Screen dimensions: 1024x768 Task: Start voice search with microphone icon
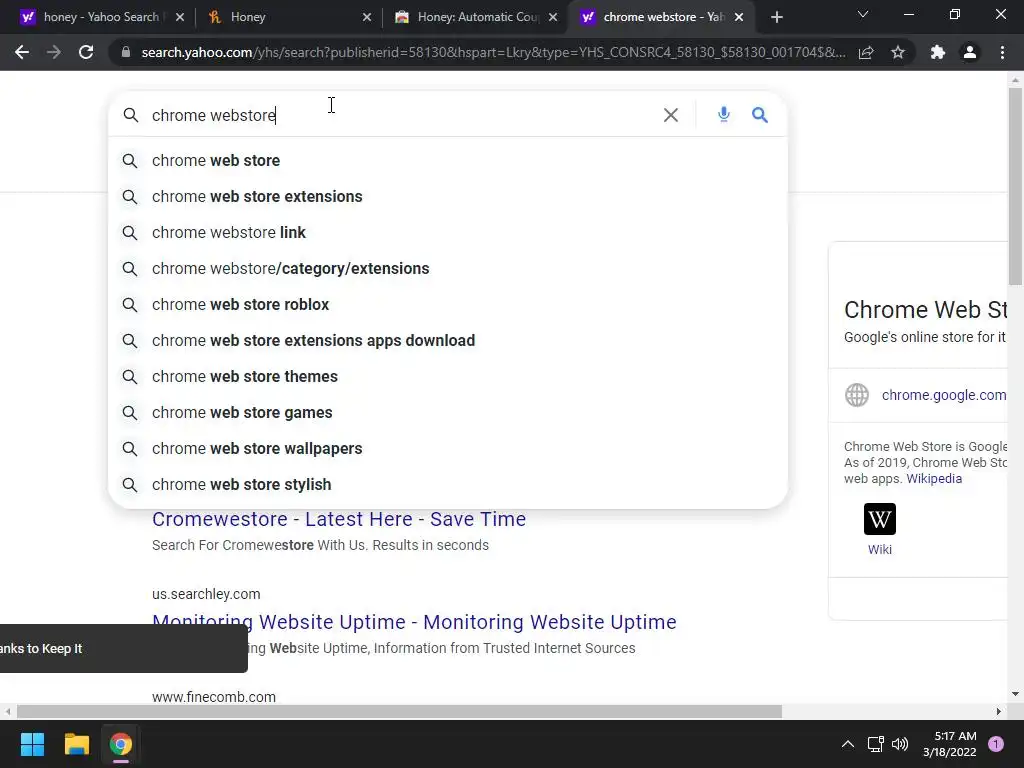(x=724, y=115)
